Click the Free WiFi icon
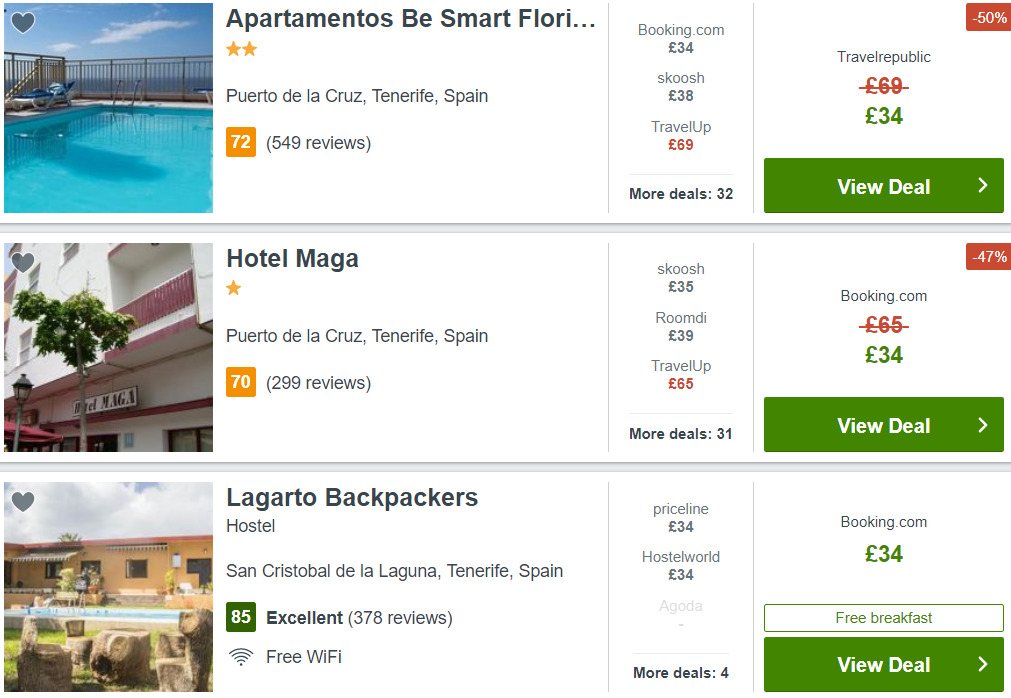The width and height of the screenshot is (1011, 698). [240, 657]
